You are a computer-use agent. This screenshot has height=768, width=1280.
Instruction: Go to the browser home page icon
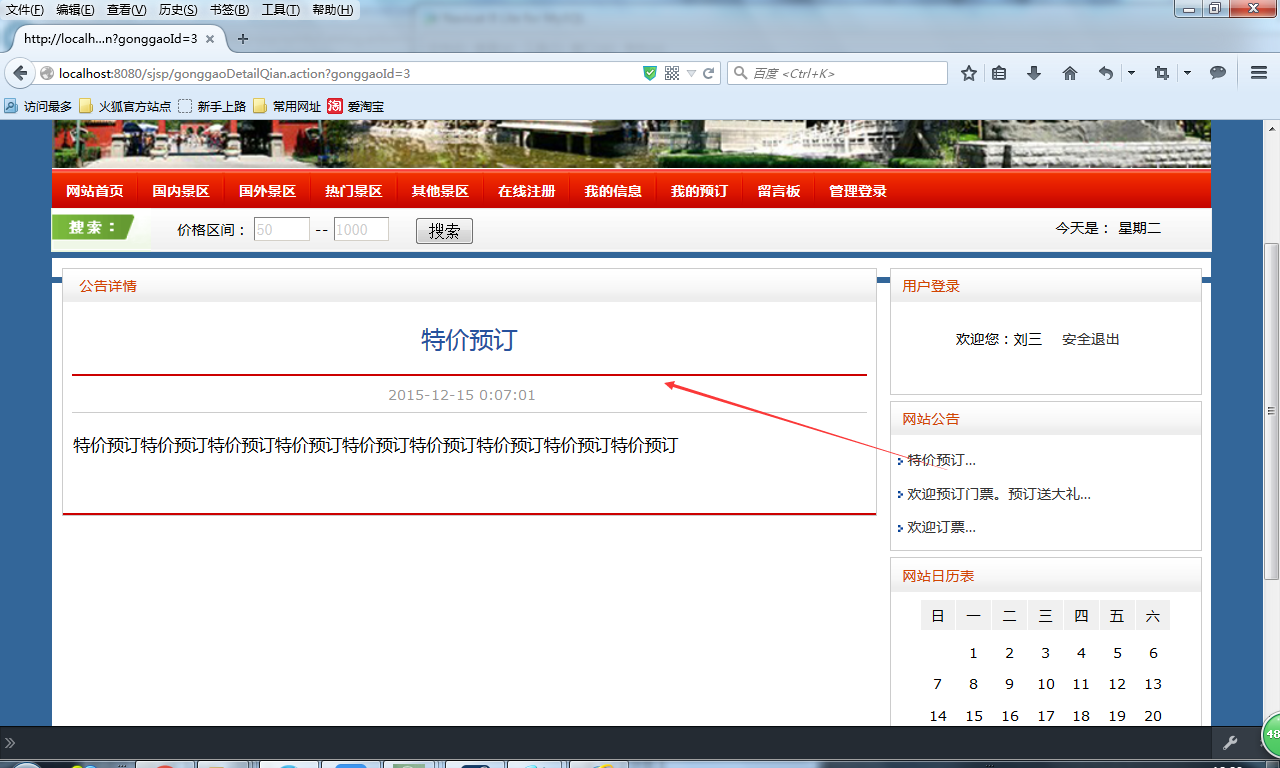[1070, 73]
